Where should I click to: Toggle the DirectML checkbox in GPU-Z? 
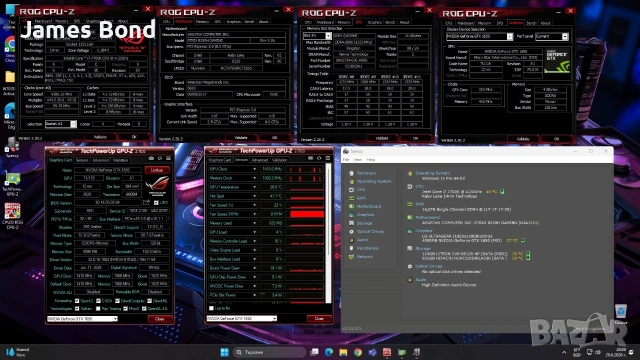149,301
